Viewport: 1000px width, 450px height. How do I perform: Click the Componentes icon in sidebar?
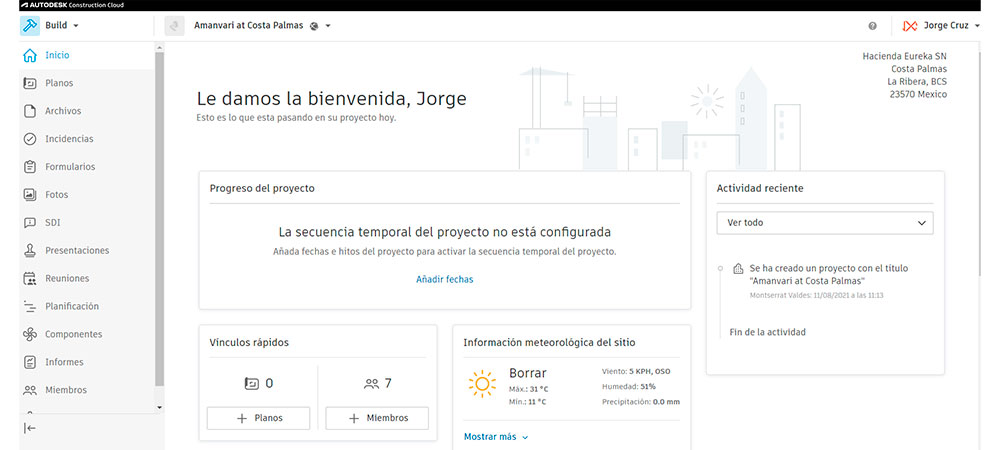30,334
